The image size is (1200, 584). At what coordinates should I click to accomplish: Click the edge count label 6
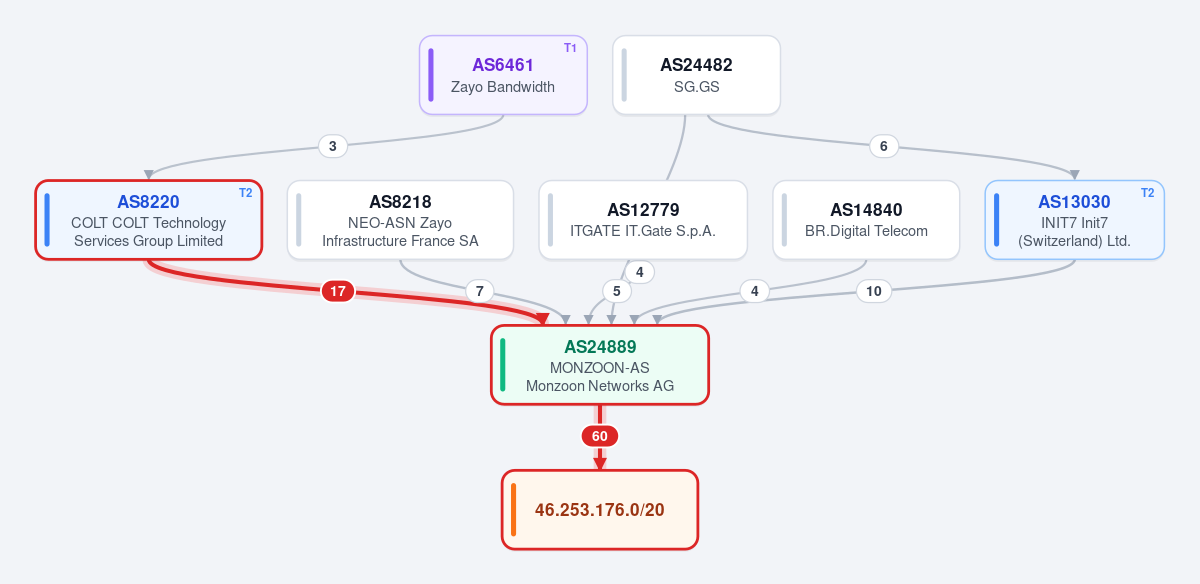pos(883,146)
